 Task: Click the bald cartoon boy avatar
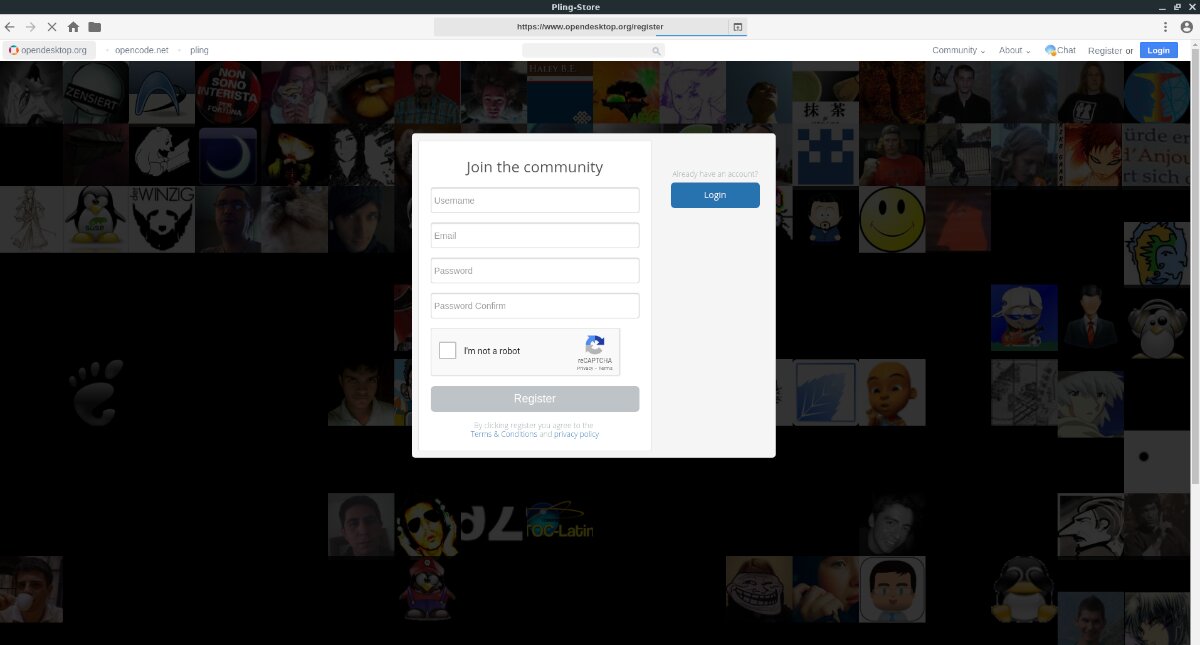pos(892,392)
